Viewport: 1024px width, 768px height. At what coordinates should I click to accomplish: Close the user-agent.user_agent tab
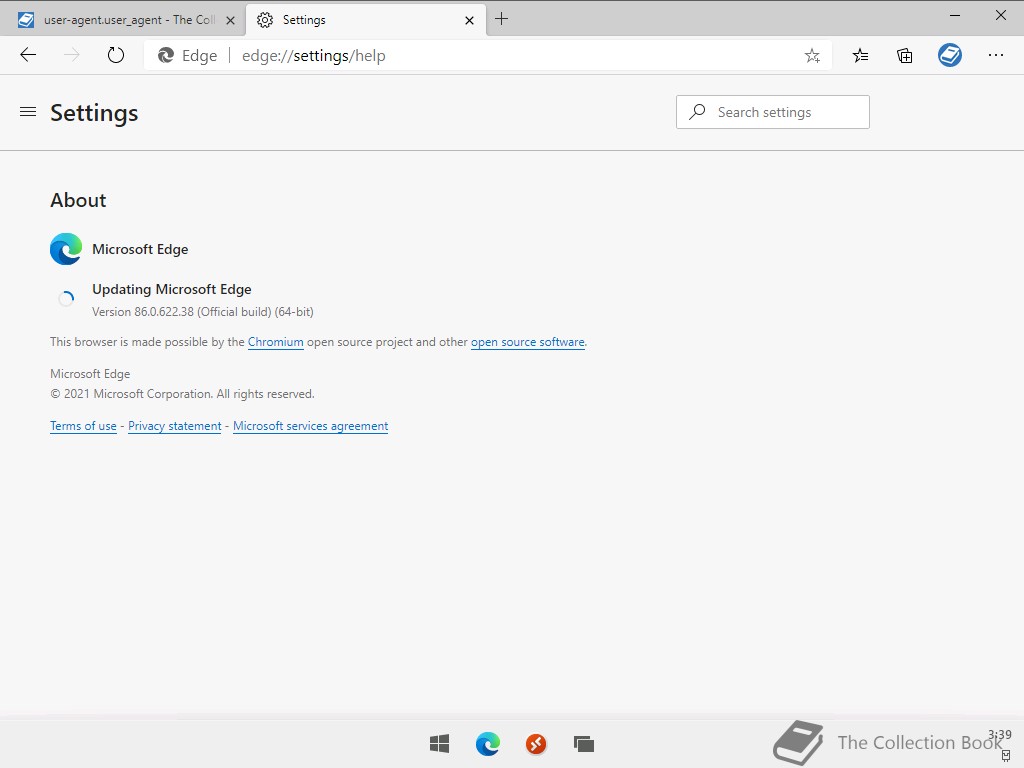click(230, 20)
